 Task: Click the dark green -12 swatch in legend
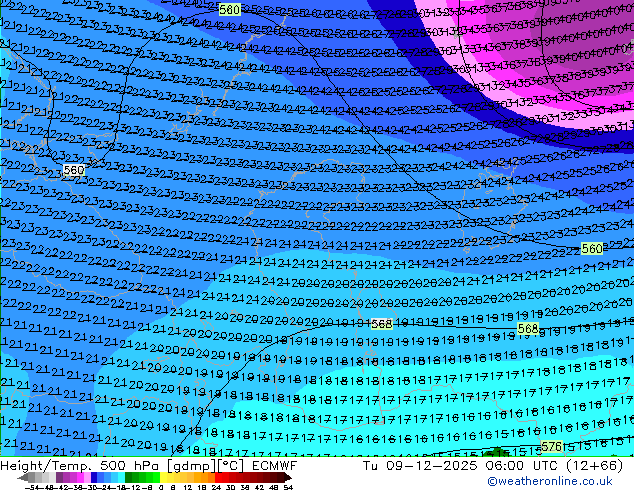pos(128,477)
